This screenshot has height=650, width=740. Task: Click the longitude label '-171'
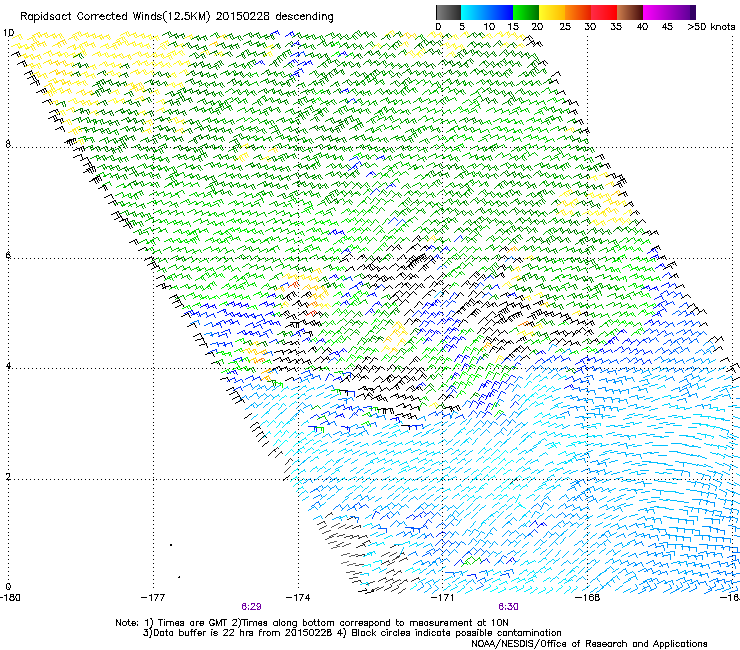pos(443,598)
